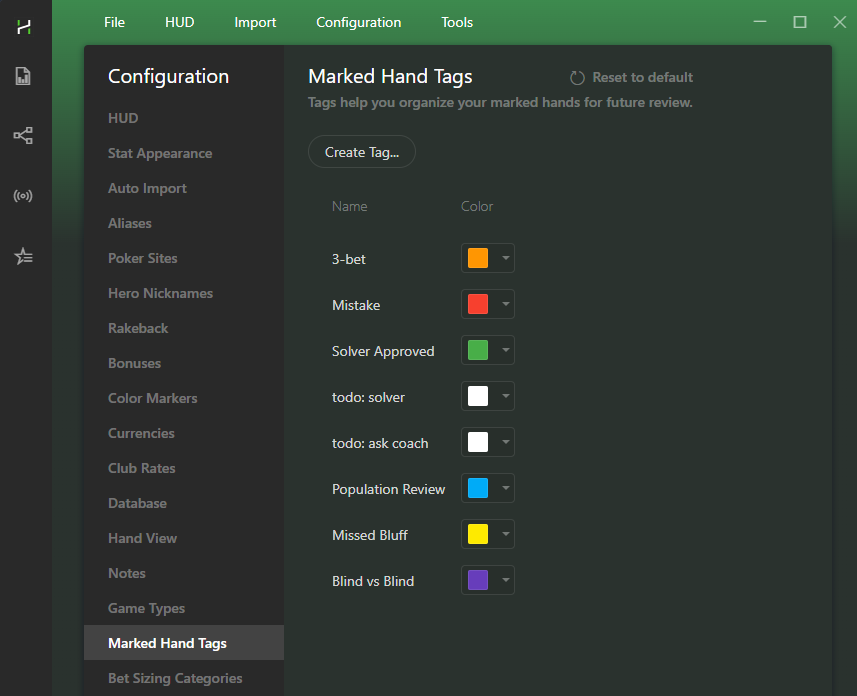Click the Name column header
The width and height of the screenshot is (857, 696).
coord(349,206)
